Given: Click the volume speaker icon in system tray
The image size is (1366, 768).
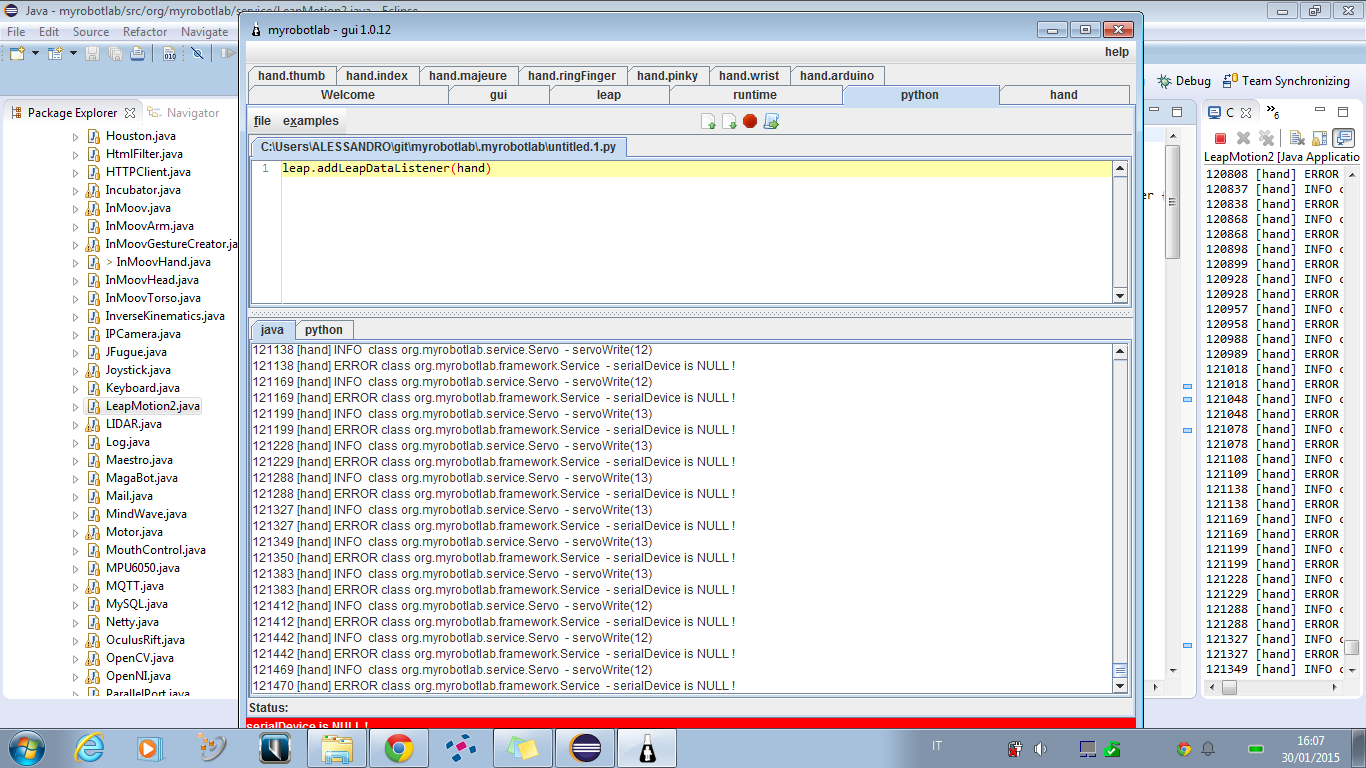Looking at the screenshot, I should pyautogui.click(x=1041, y=748).
